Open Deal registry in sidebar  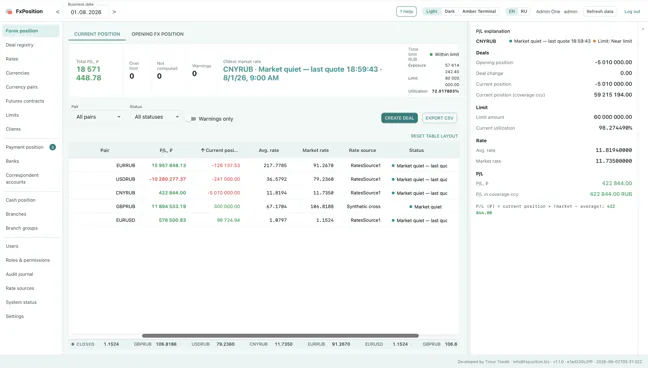(31, 45)
